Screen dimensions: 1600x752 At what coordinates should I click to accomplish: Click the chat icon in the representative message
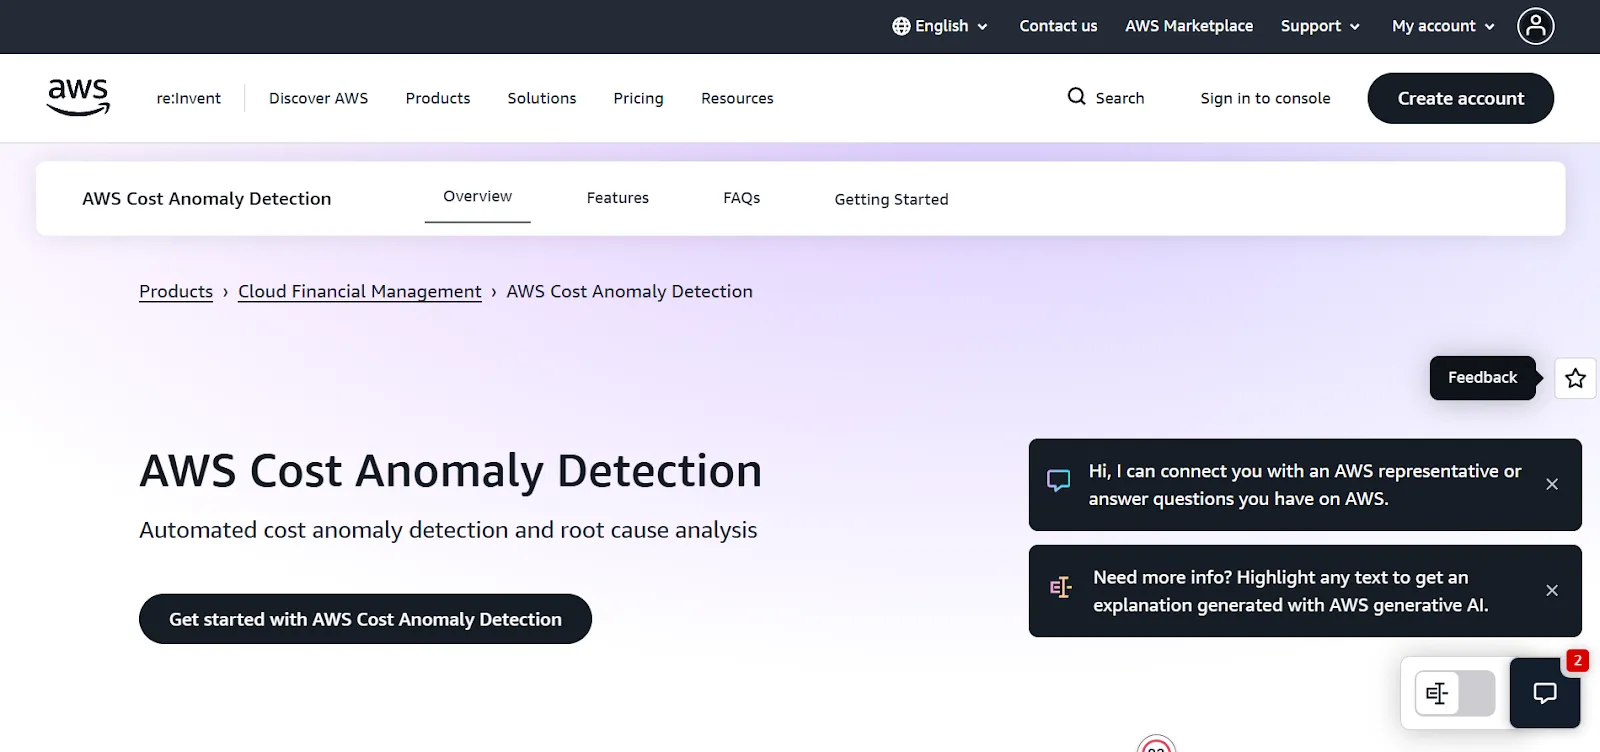pos(1058,481)
